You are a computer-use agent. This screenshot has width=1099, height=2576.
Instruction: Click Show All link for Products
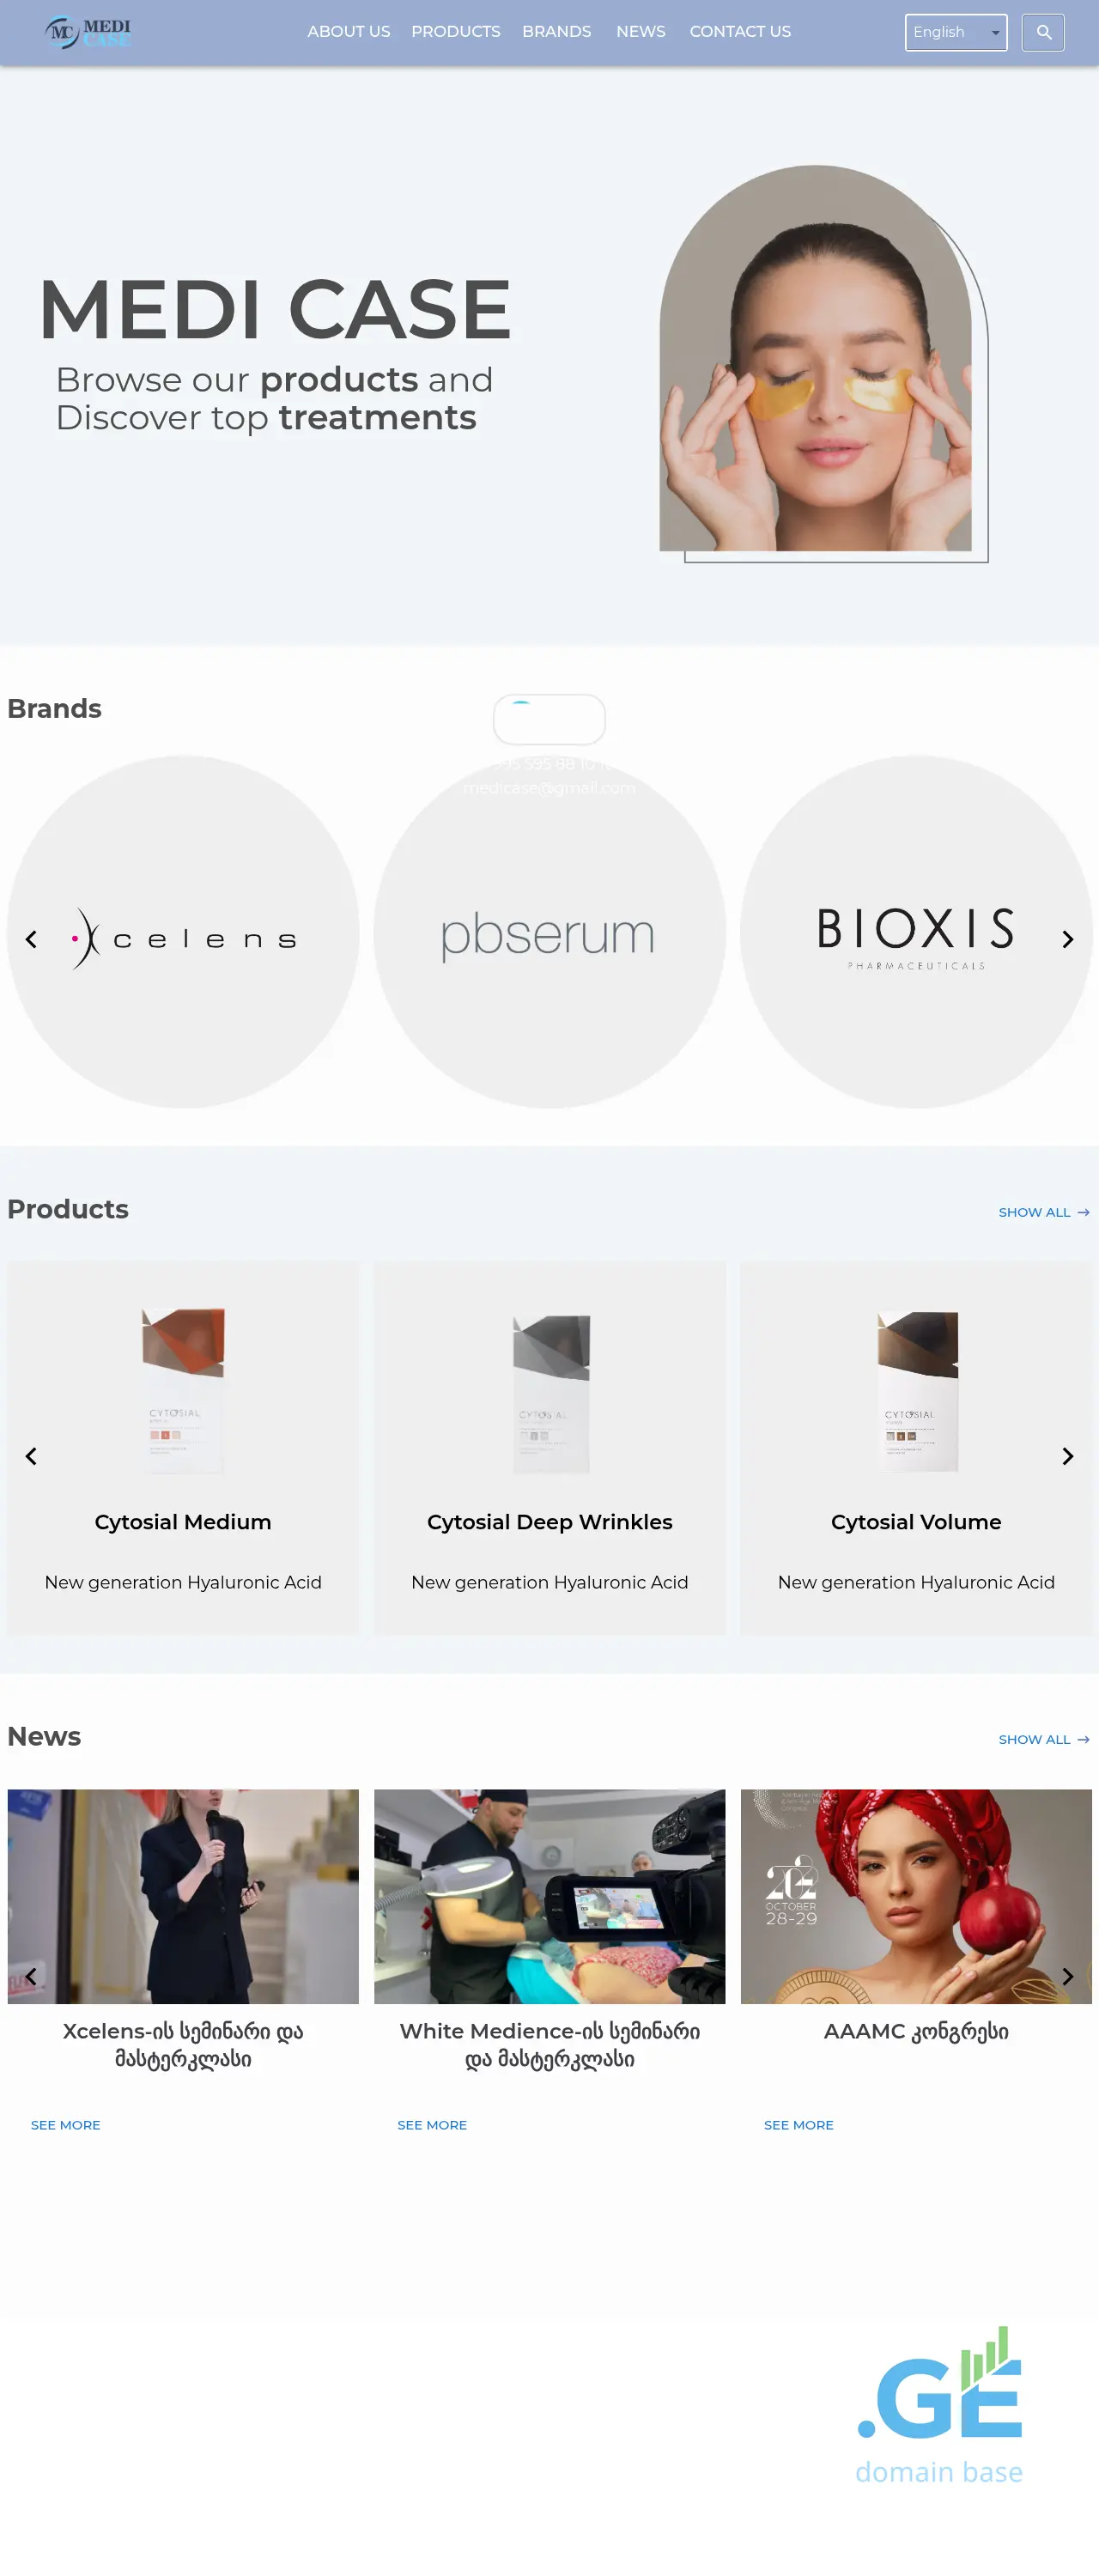tap(1043, 1212)
